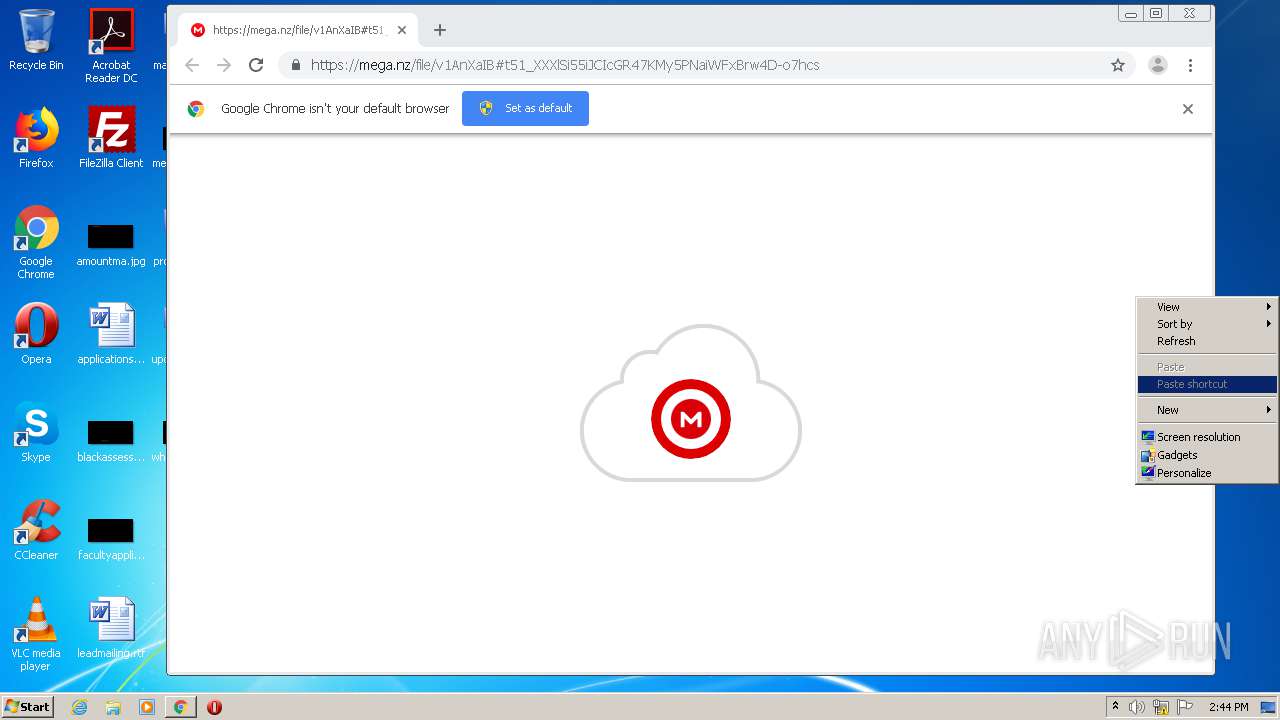Select the applications Word document icon
This screenshot has width=1280, height=720.
point(111,334)
